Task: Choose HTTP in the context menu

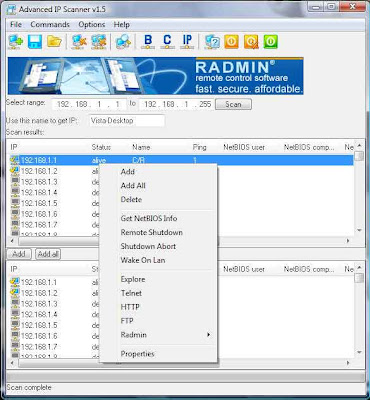Action: pos(158,307)
